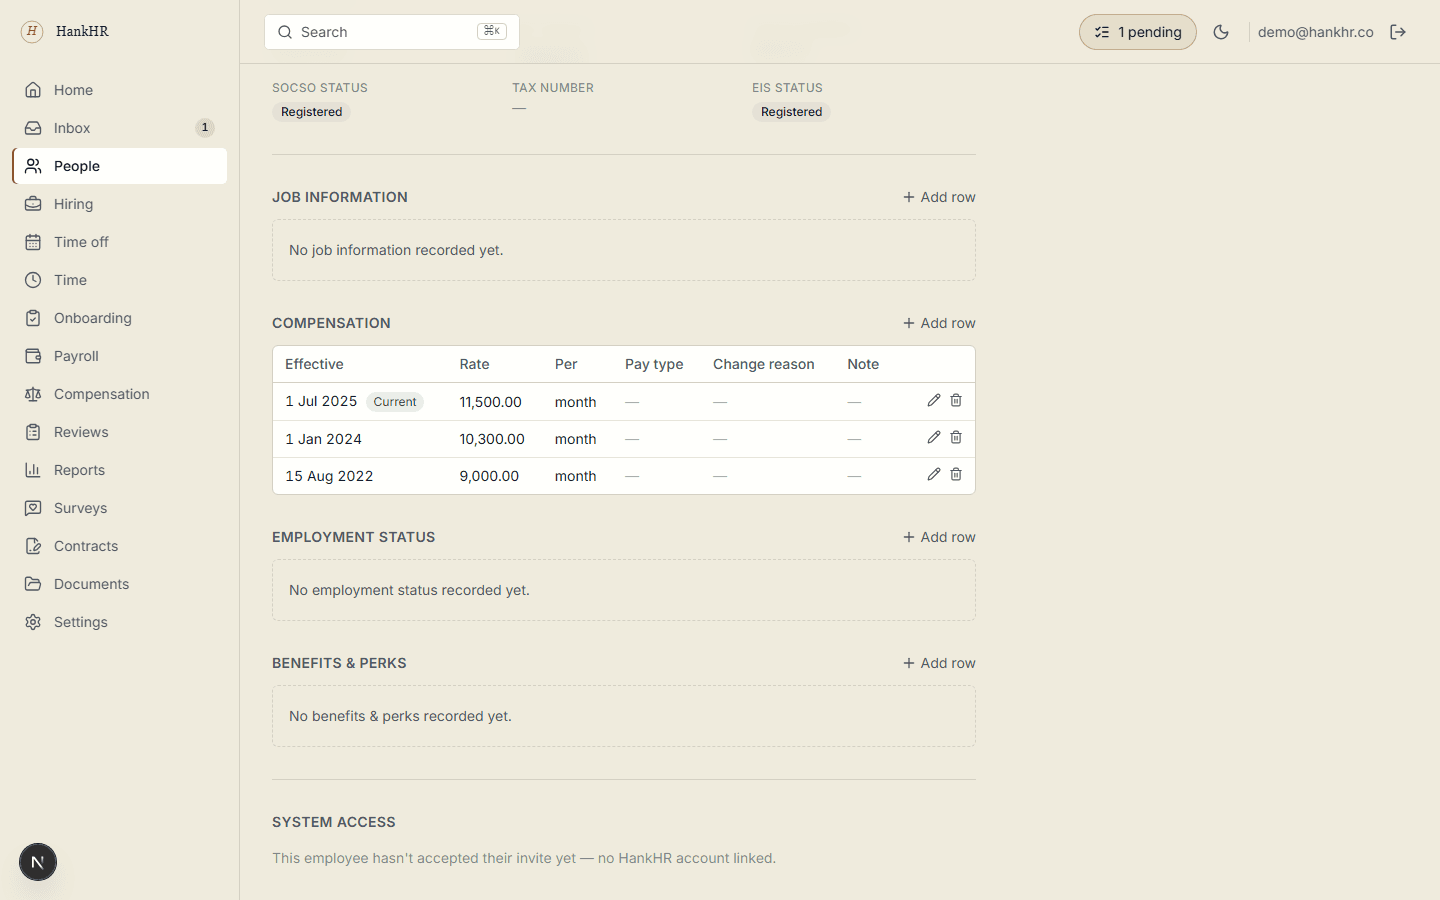Delete the 15 Aug 2022 compensation row

956,474
